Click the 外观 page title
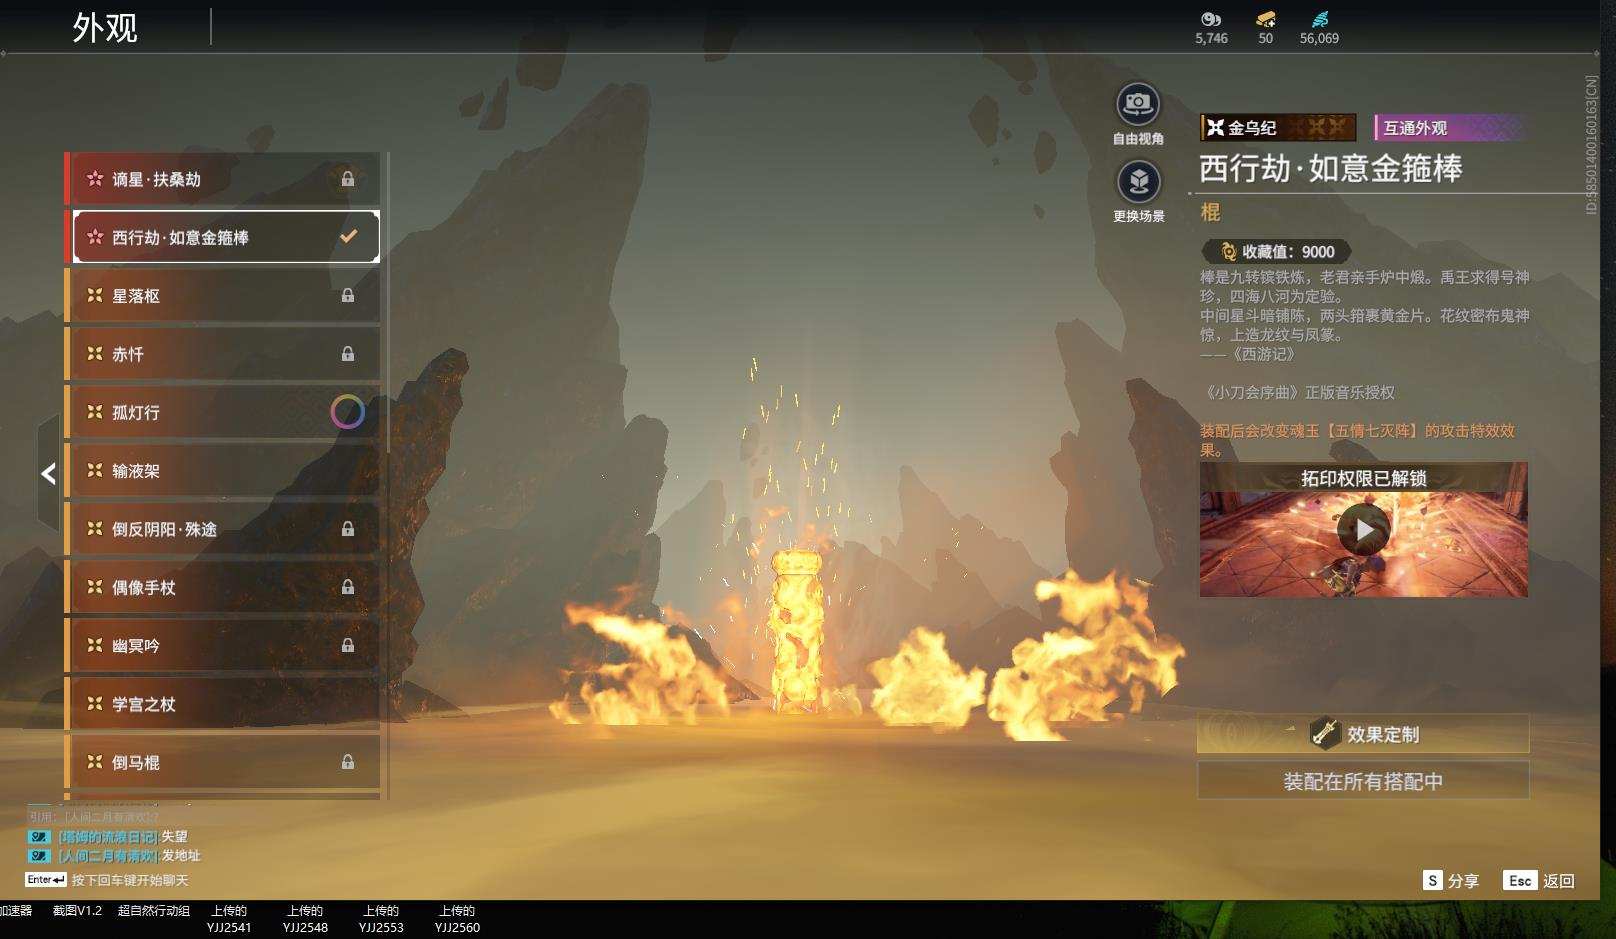 (104, 28)
